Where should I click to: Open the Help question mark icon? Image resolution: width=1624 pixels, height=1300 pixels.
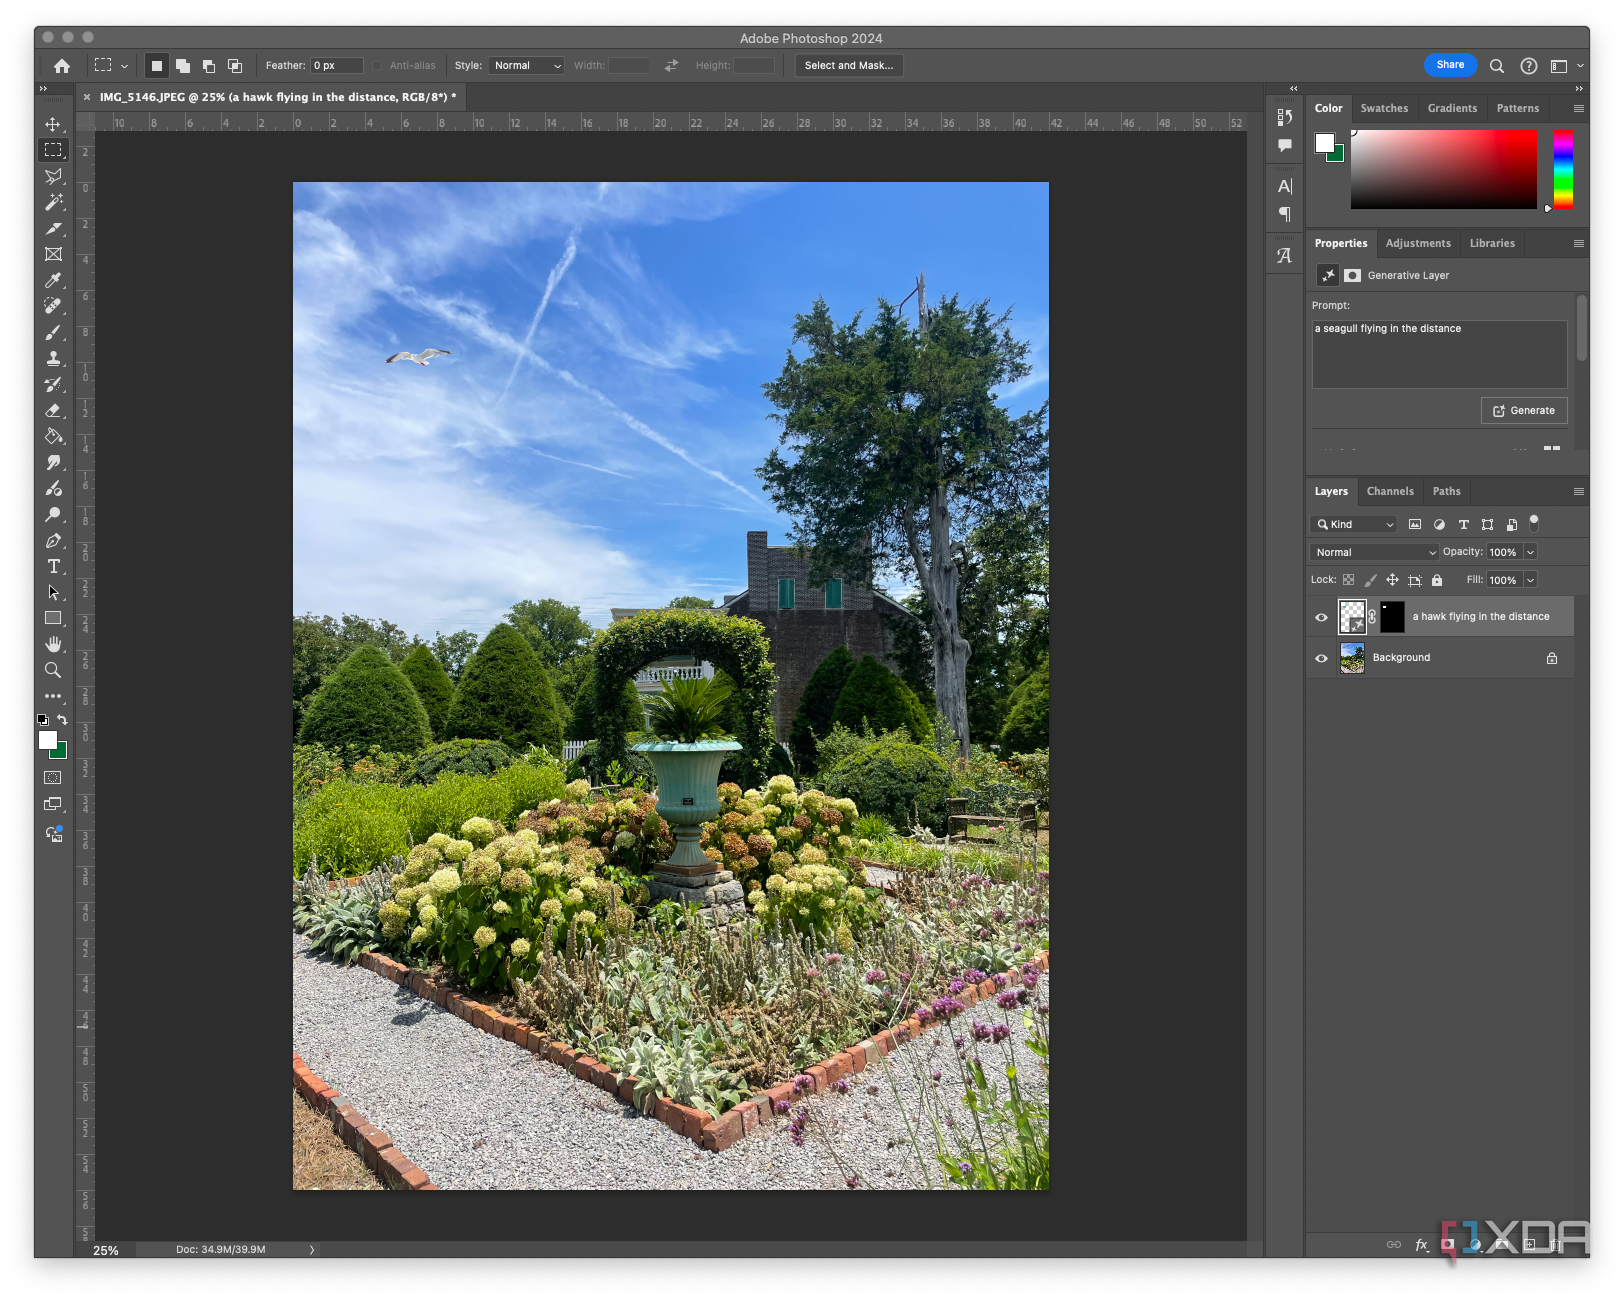(1529, 66)
